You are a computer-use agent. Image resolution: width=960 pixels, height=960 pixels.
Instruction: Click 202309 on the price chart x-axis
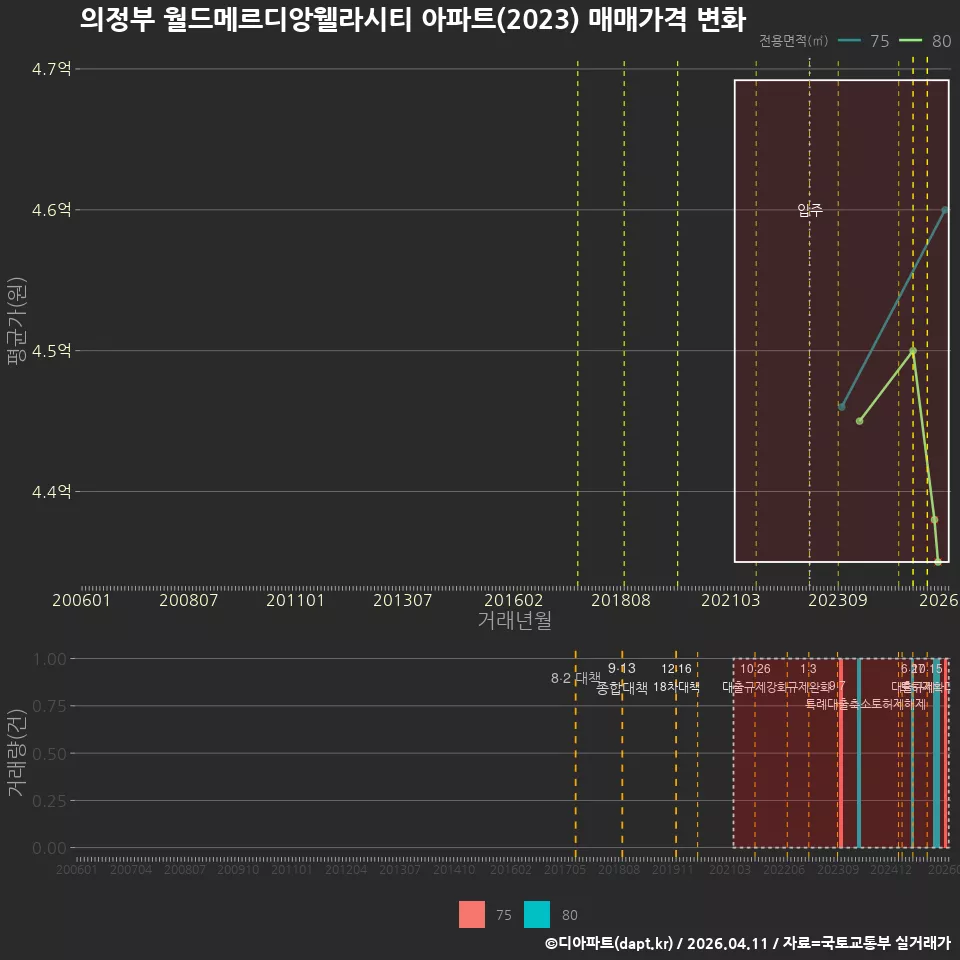point(838,600)
